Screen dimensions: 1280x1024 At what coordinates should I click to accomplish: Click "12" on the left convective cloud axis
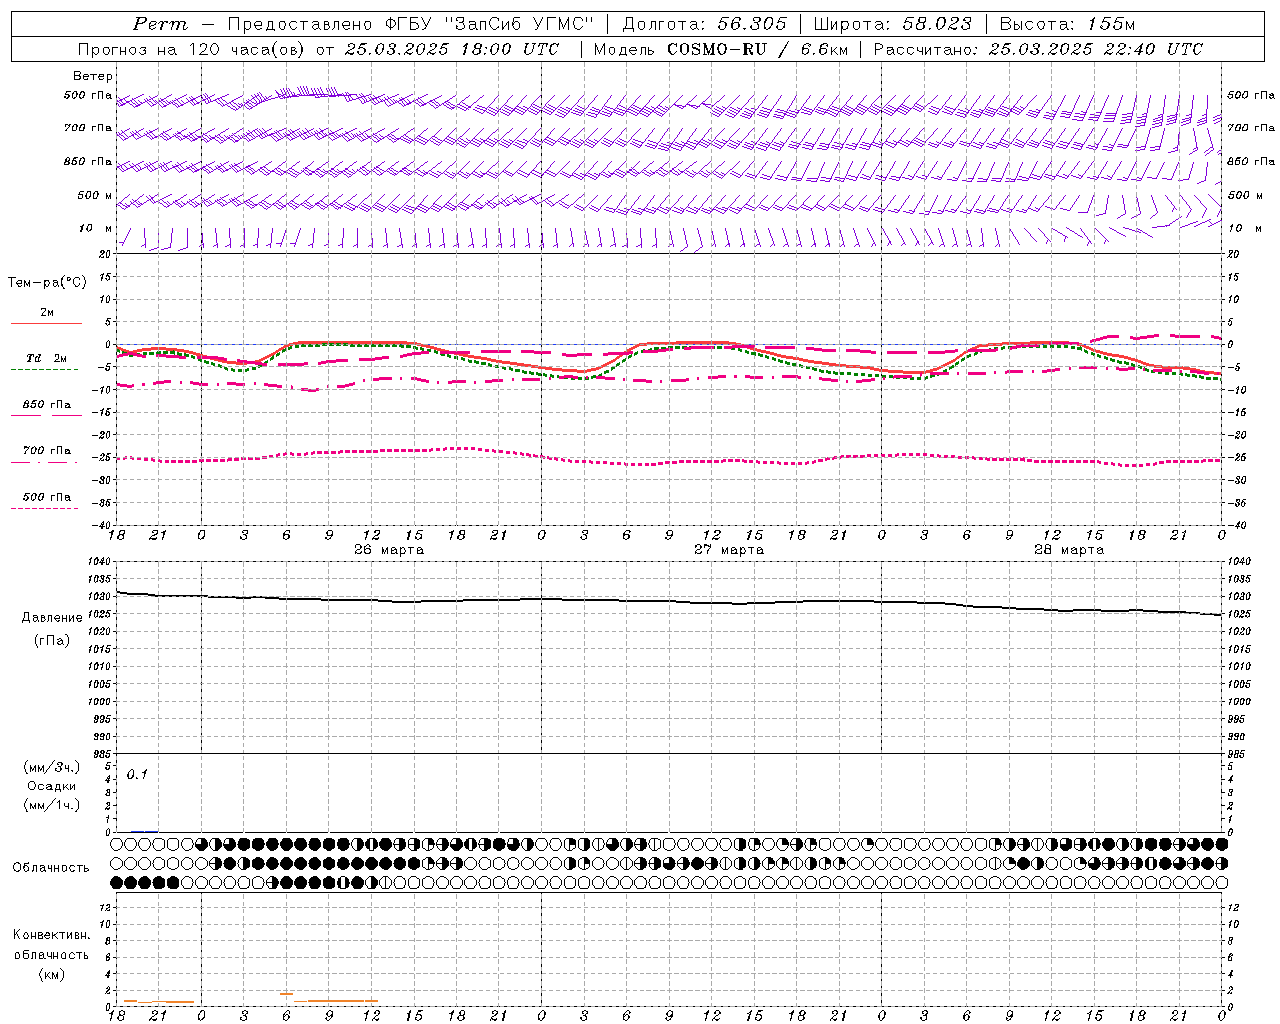(107, 908)
